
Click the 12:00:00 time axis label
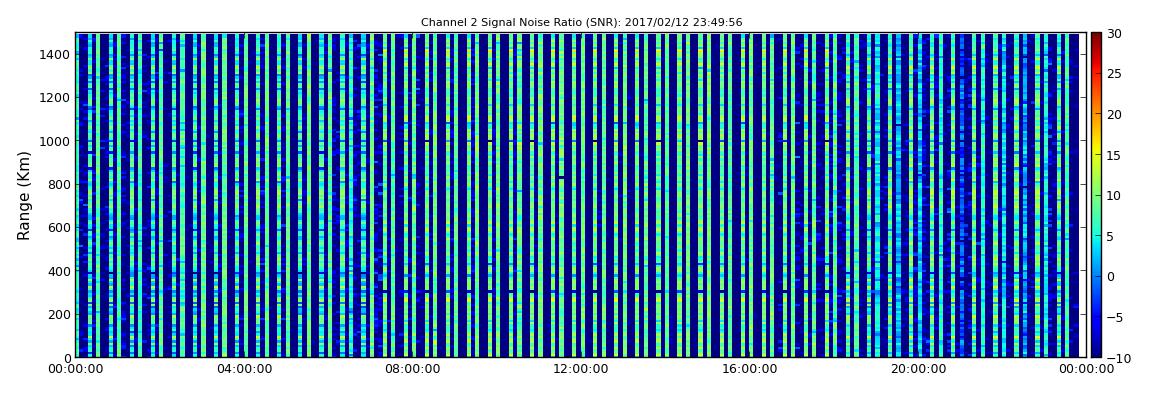click(581, 369)
